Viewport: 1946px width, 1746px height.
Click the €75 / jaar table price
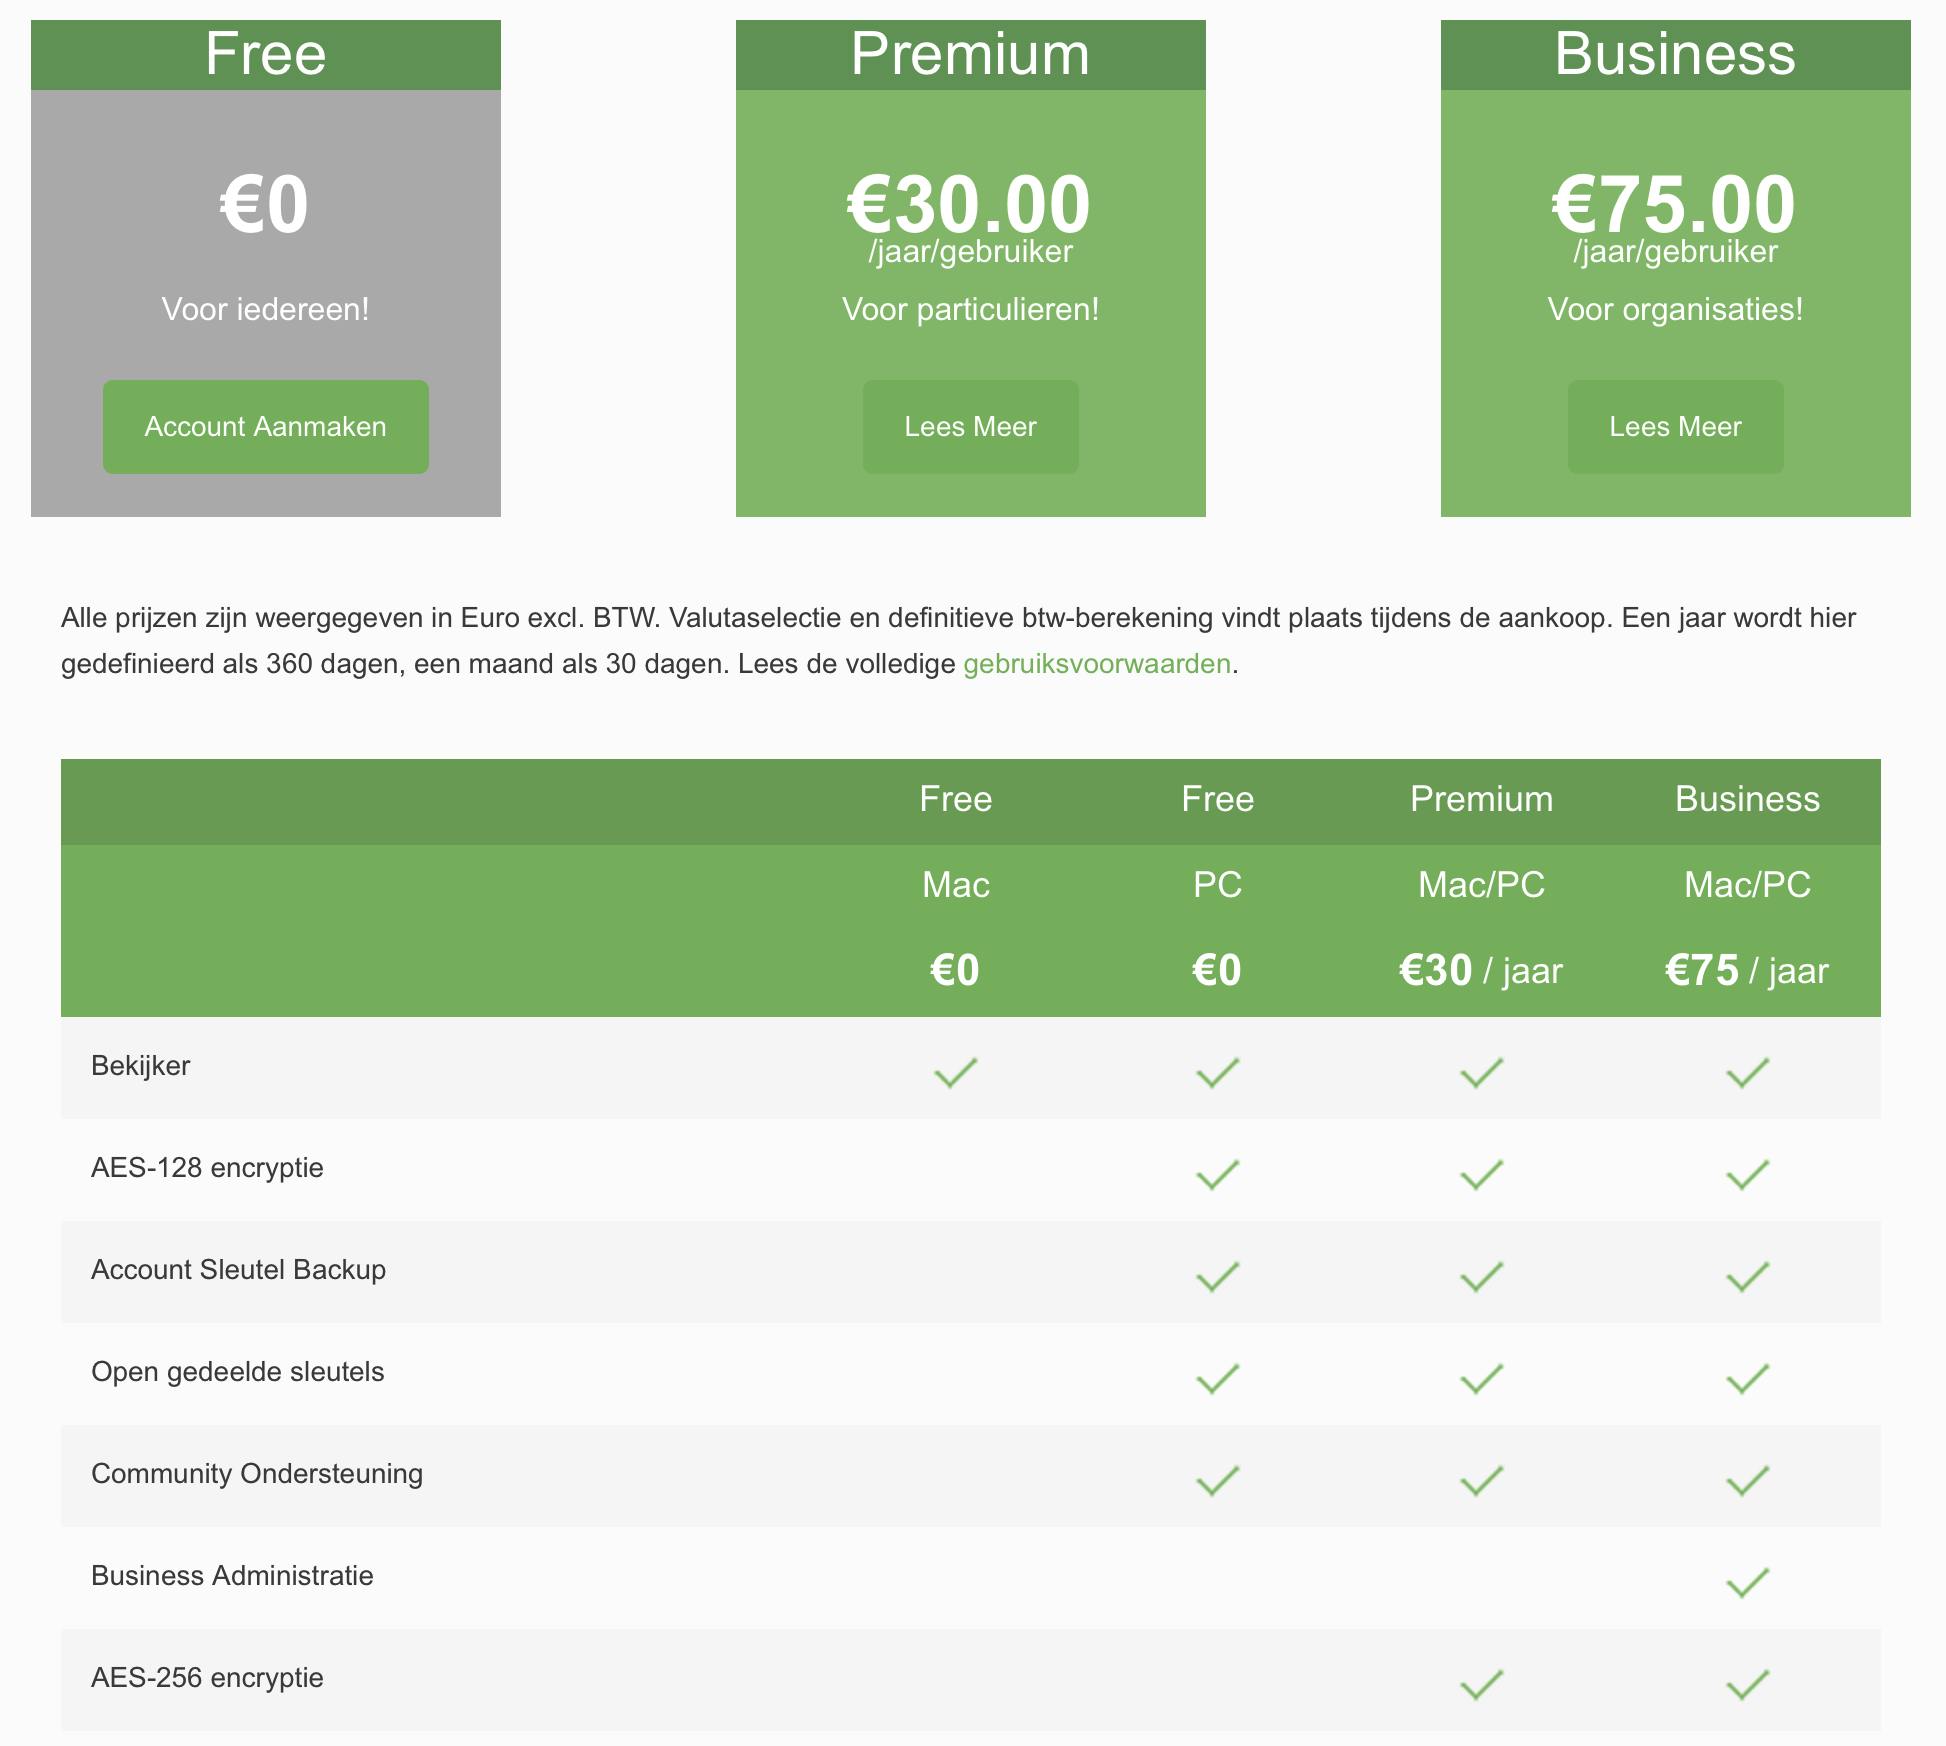1746,971
